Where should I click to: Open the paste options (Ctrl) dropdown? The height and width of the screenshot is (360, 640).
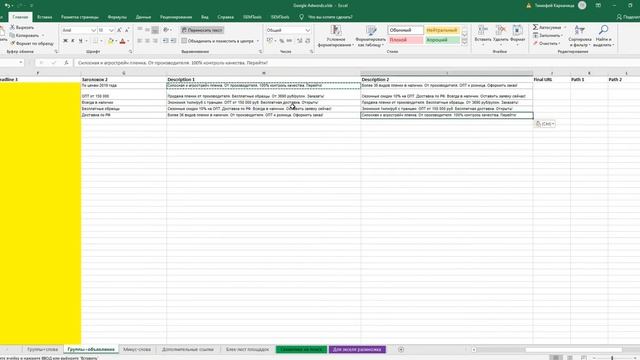coord(545,124)
